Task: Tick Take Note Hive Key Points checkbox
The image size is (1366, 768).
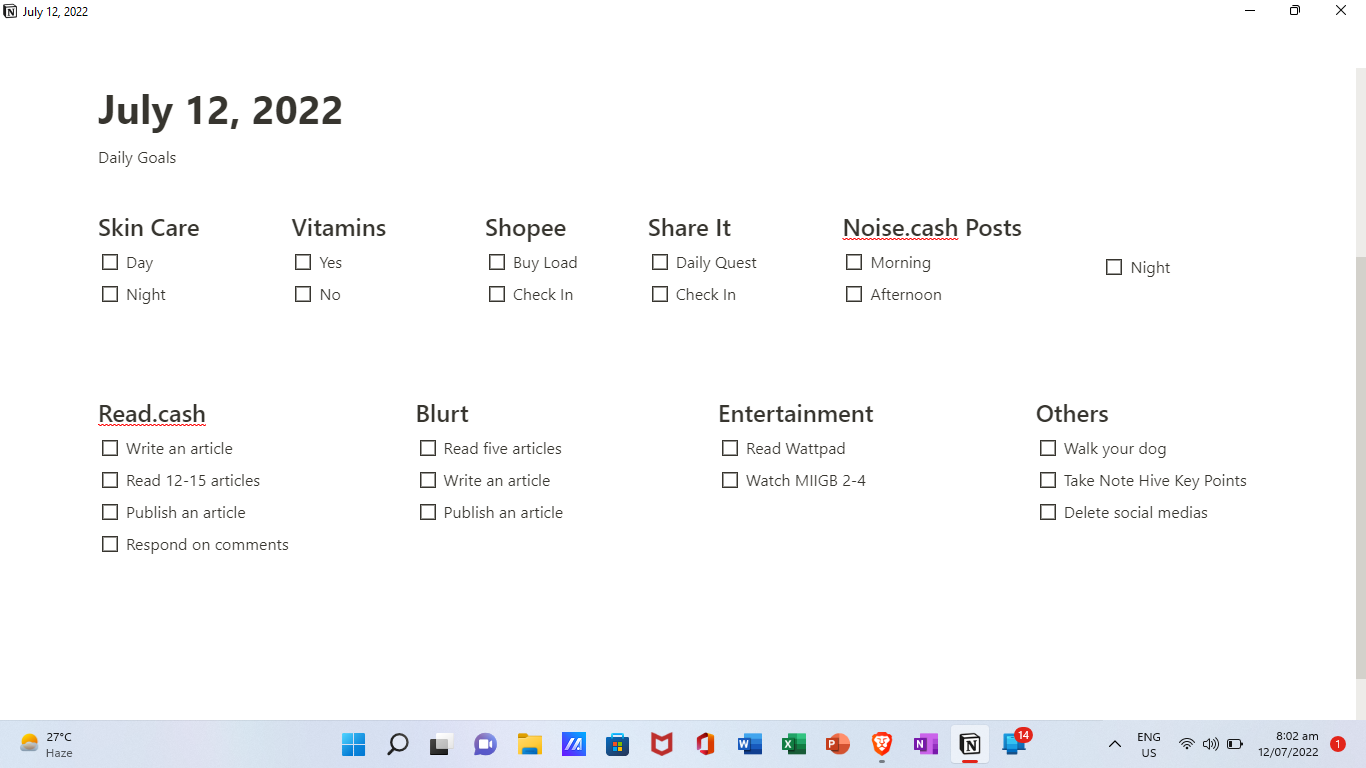Action: 1048,480
